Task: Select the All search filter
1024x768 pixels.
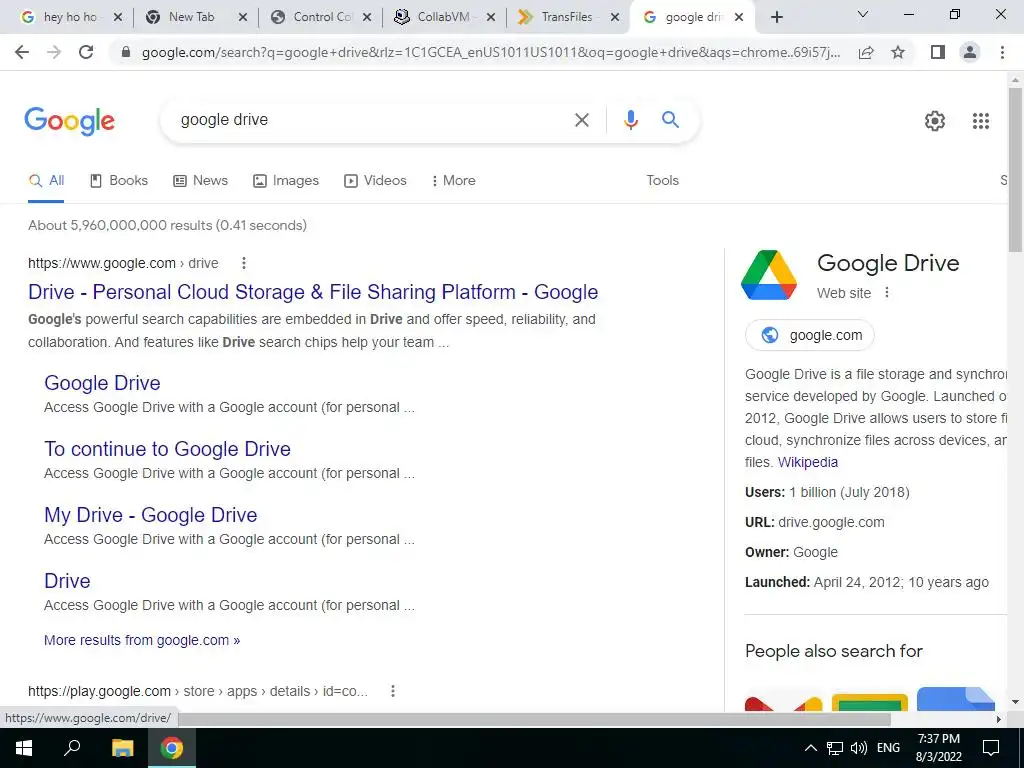Action: (46, 181)
